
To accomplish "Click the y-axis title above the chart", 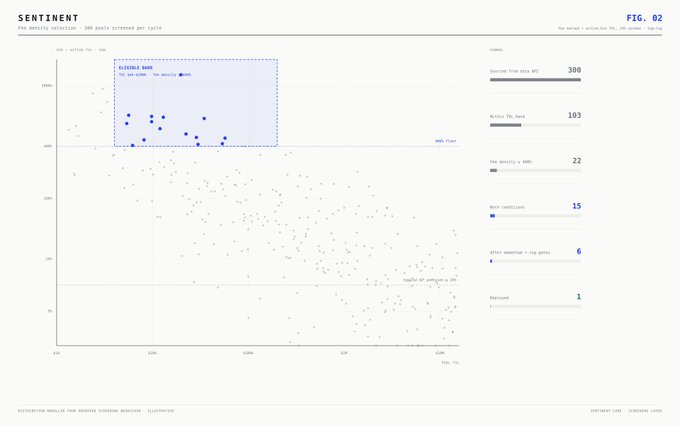I will click(81, 50).
